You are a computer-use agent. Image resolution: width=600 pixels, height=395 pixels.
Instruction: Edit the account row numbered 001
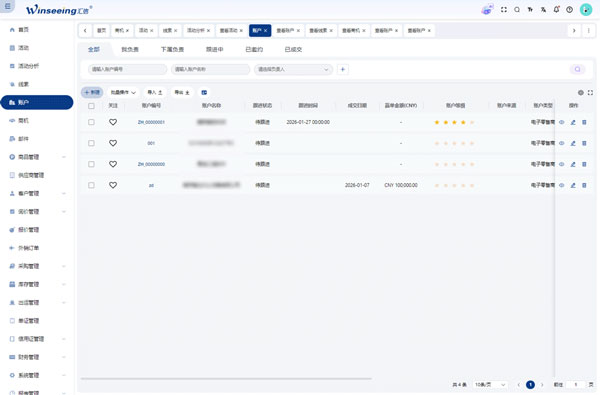tap(573, 143)
